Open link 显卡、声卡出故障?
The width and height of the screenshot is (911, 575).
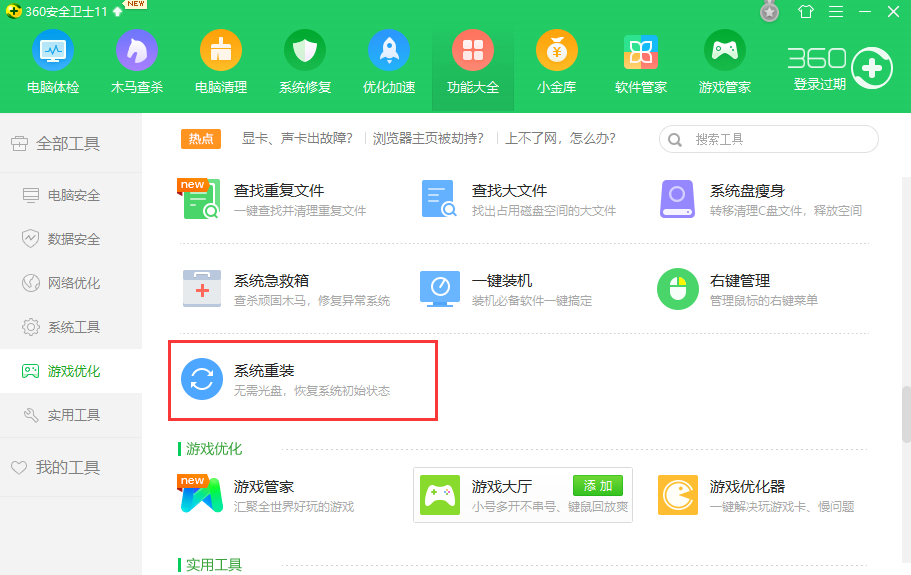(x=297, y=138)
